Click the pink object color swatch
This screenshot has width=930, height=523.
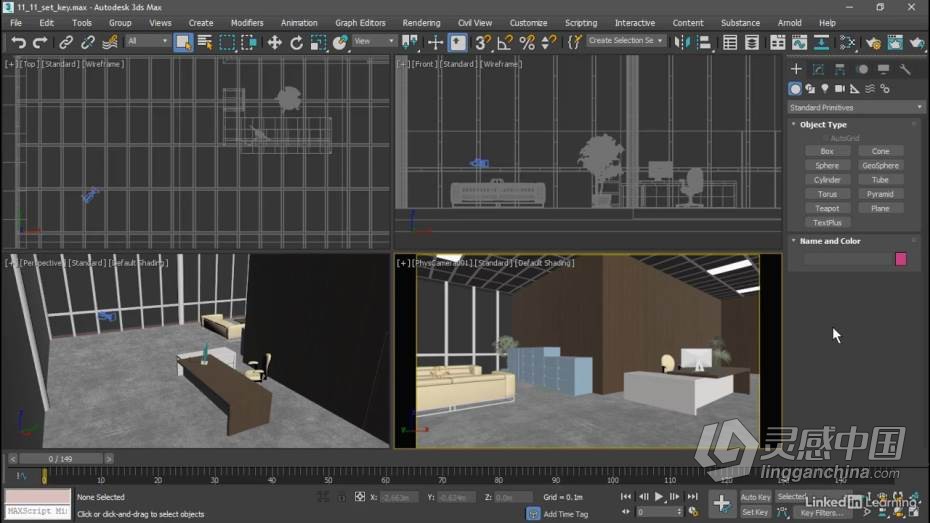[900, 259]
